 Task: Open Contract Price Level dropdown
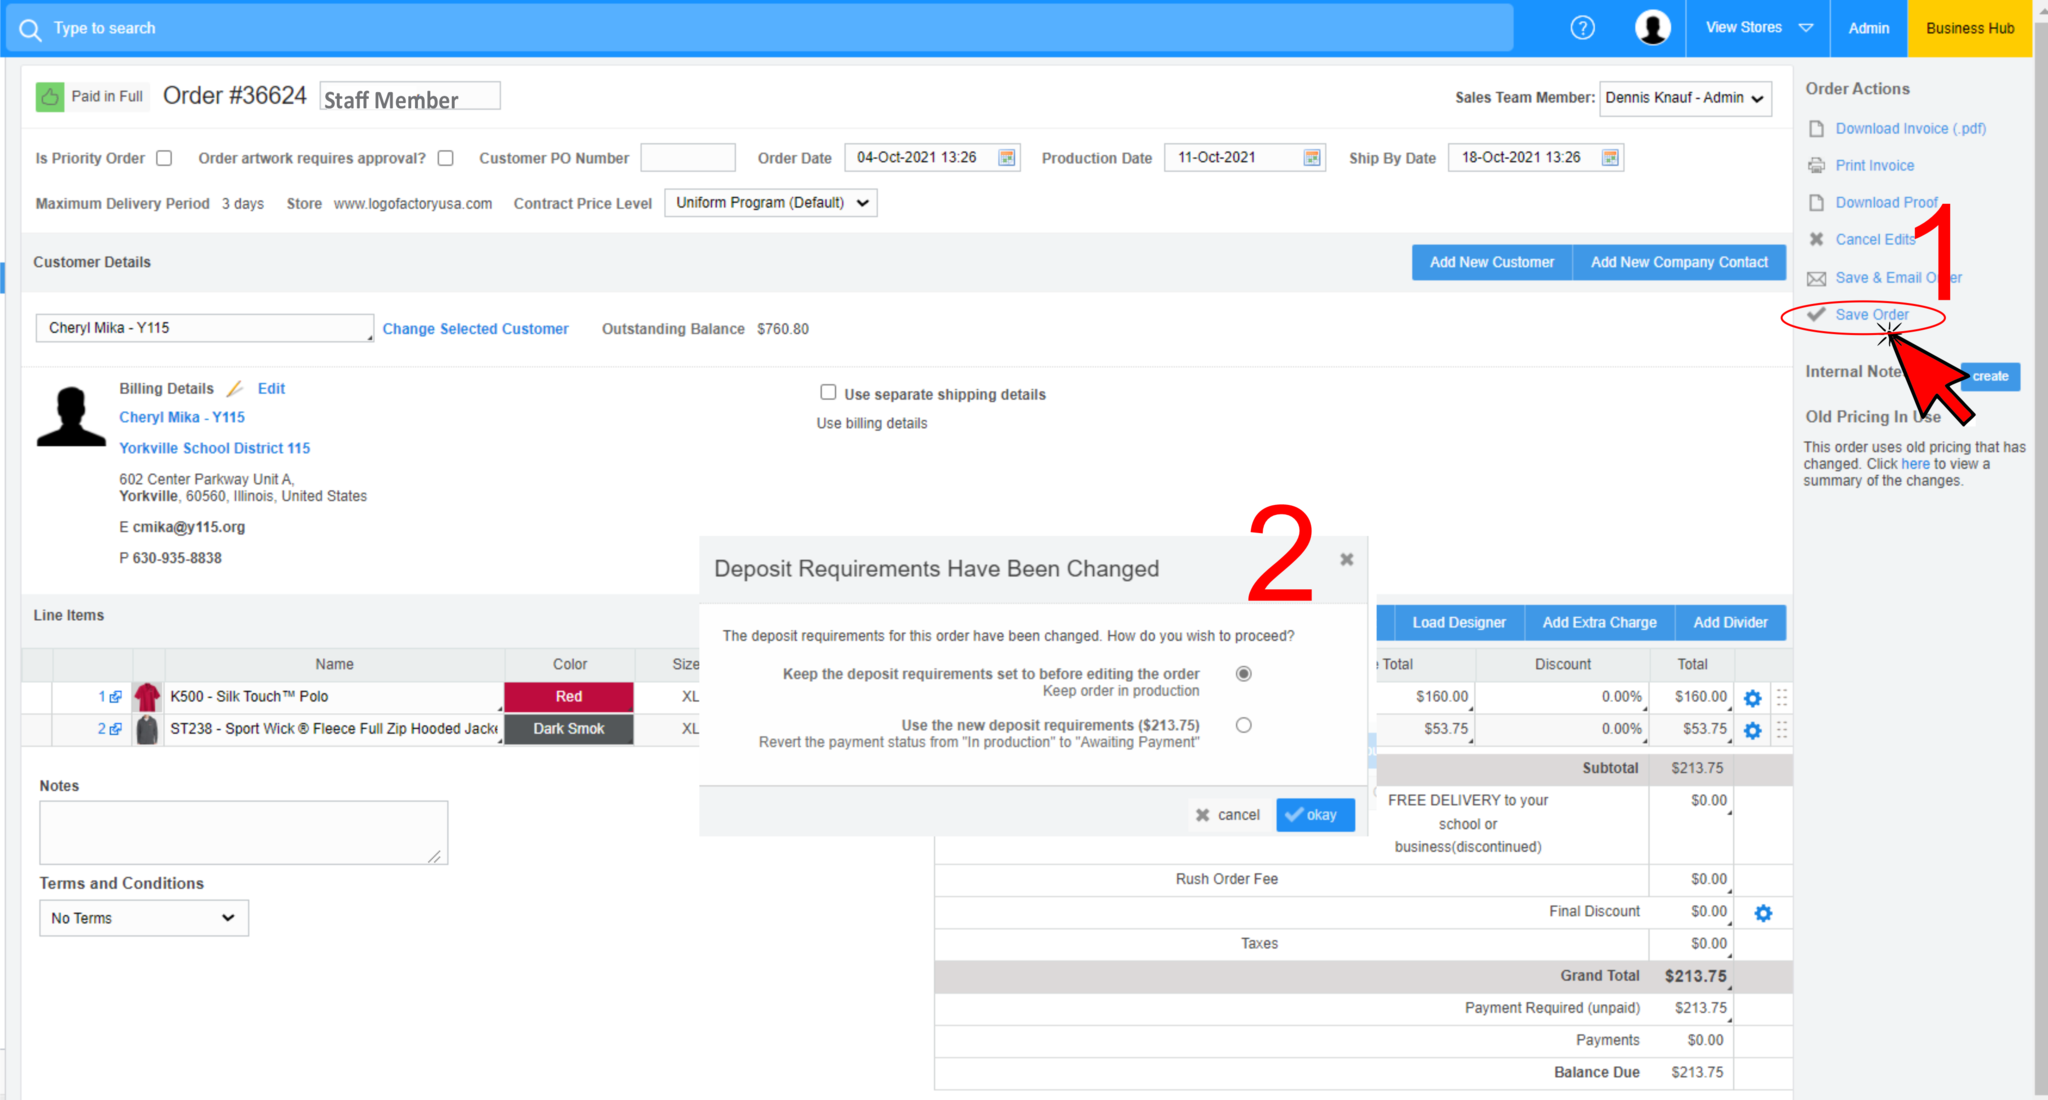[x=770, y=203]
